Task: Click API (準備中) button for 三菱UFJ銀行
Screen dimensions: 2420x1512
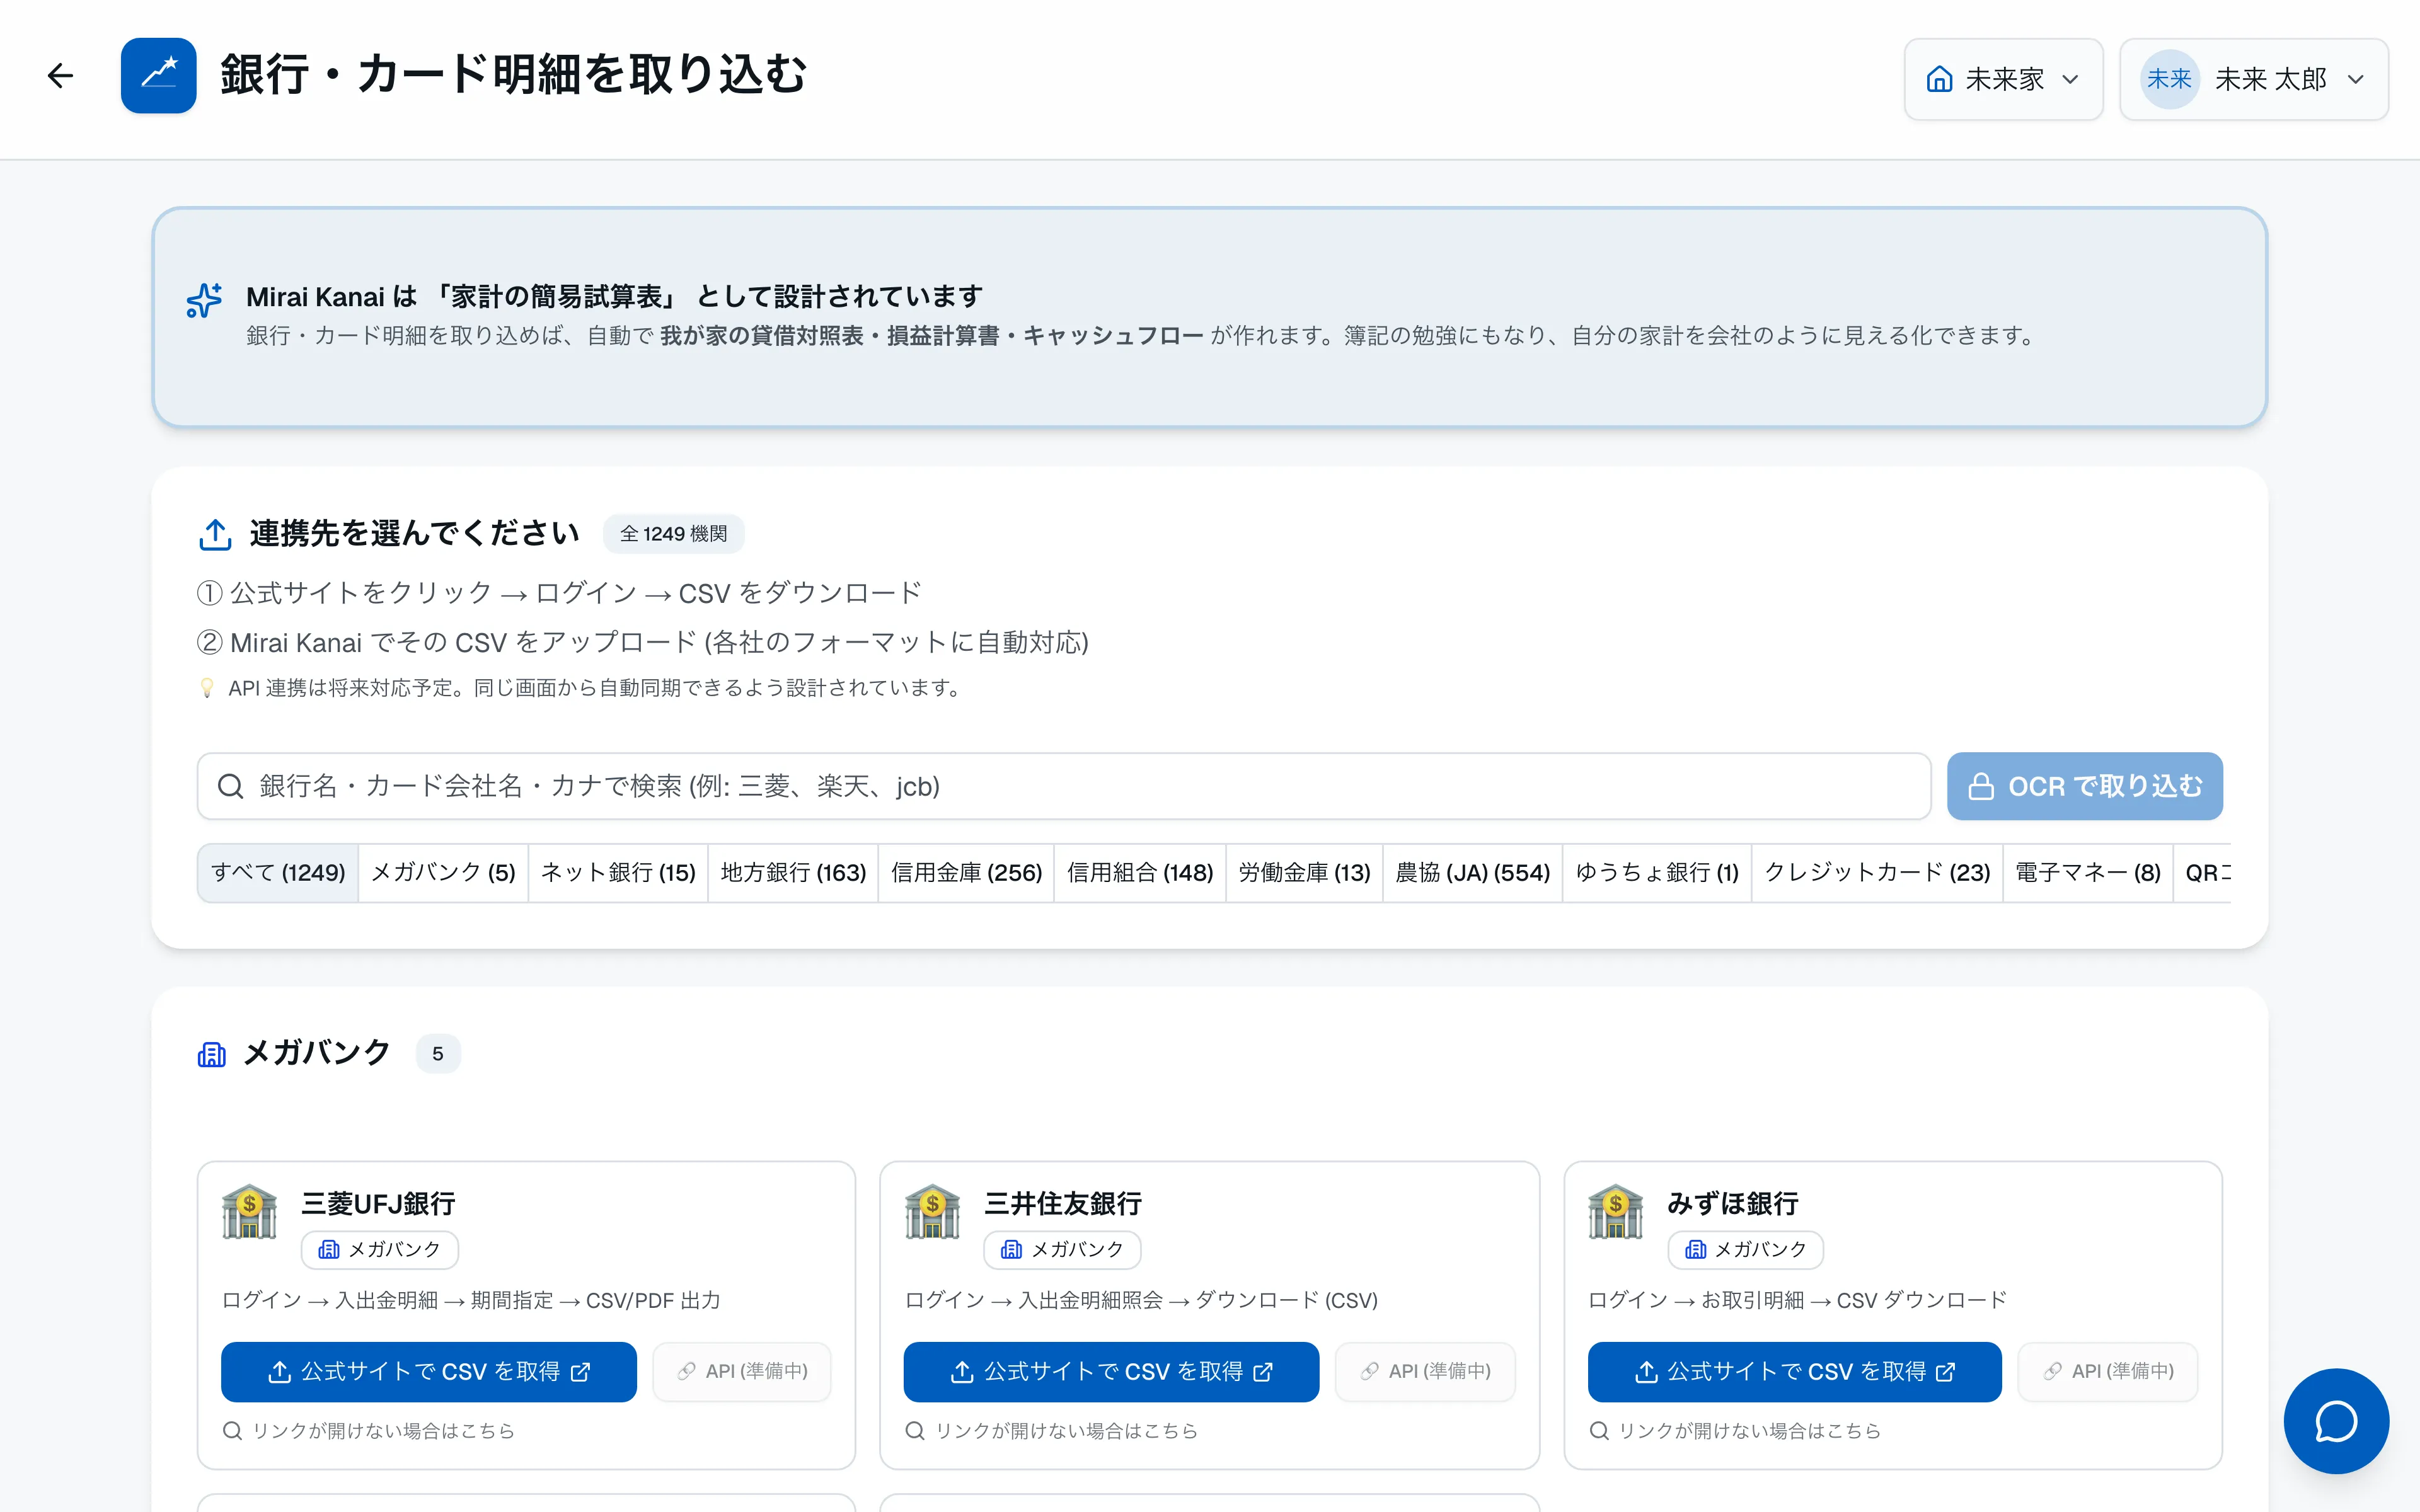Action: click(742, 1372)
